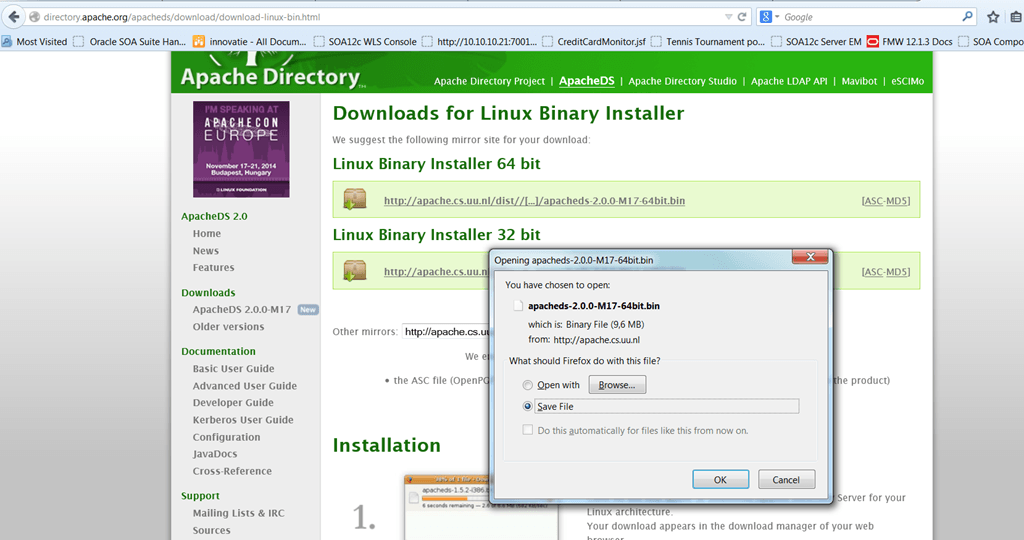Image resolution: width=1024 pixels, height=540 pixels.
Task: Open SOA12c WLS Console bookmark
Action: pyautogui.click(x=365, y=42)
